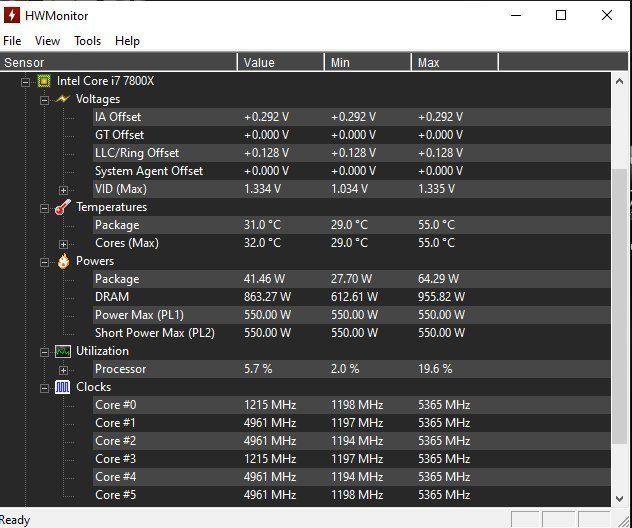Image resolution: width=632 pixels, height=528 pixels.
Task: Click the Voltages lightning bolt icon
Action: pyautogui.click(x=62, y=99)
